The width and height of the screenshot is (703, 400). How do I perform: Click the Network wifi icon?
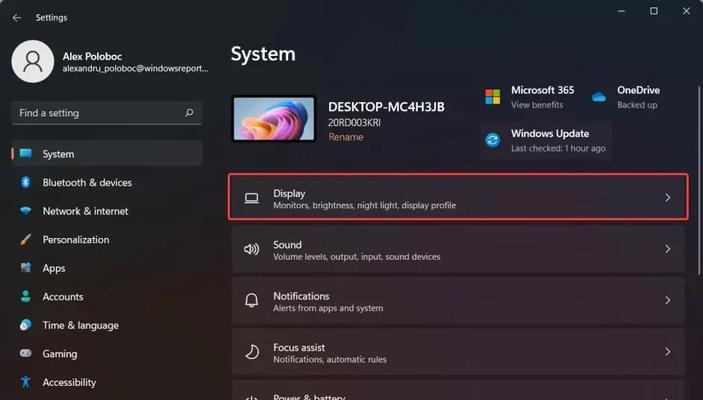point(26,211)
